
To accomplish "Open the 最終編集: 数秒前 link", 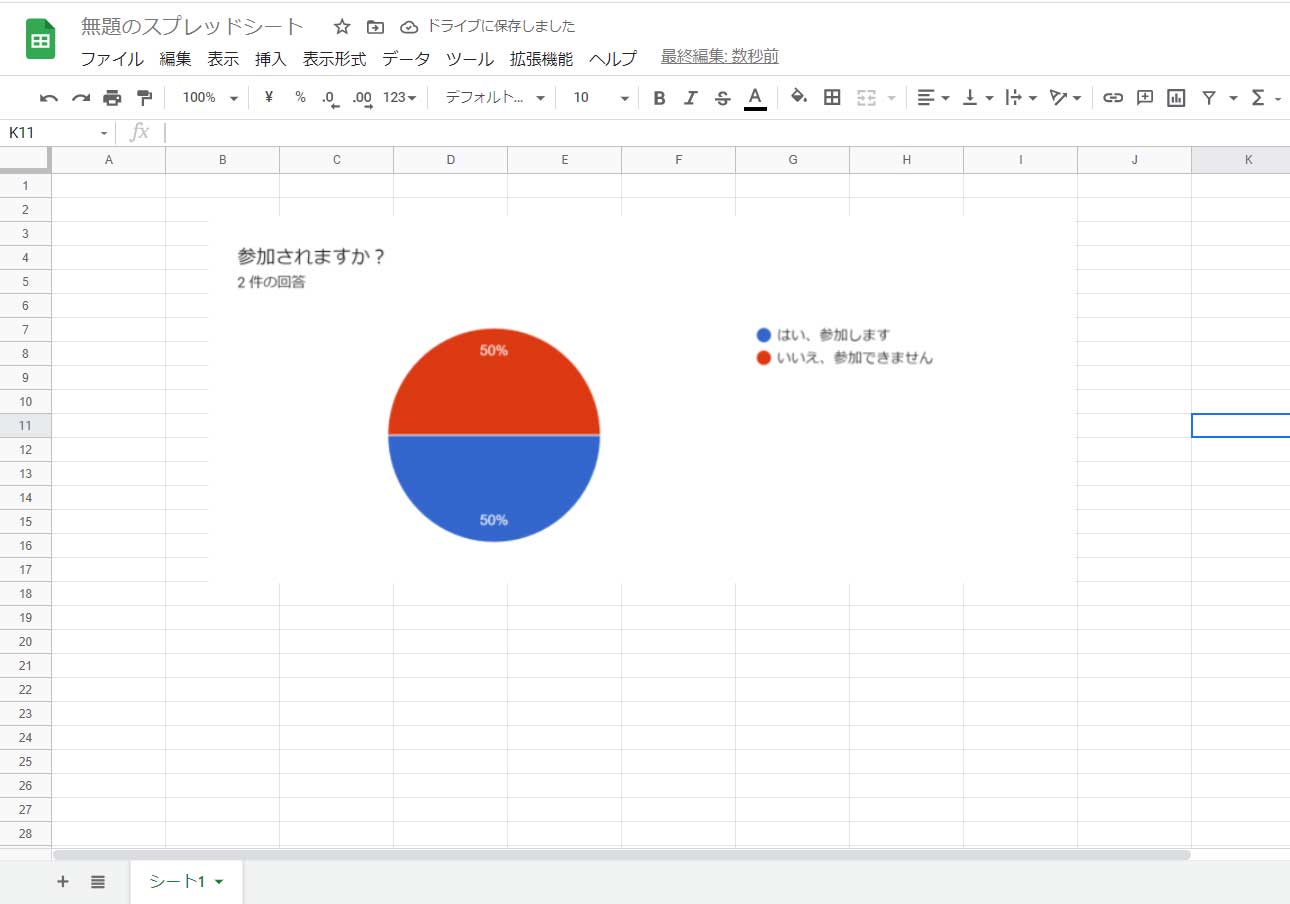I will [x=719, y=57].
